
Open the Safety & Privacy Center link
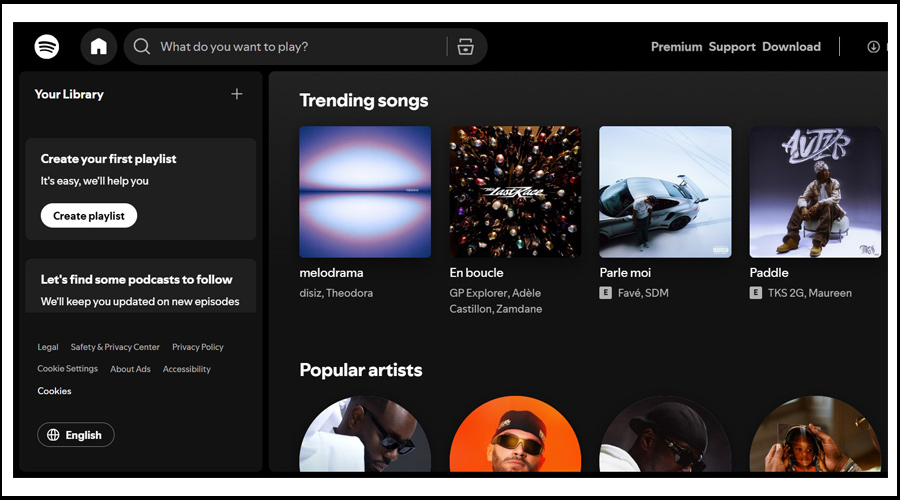pyautogui.click(x=115, y=347)
